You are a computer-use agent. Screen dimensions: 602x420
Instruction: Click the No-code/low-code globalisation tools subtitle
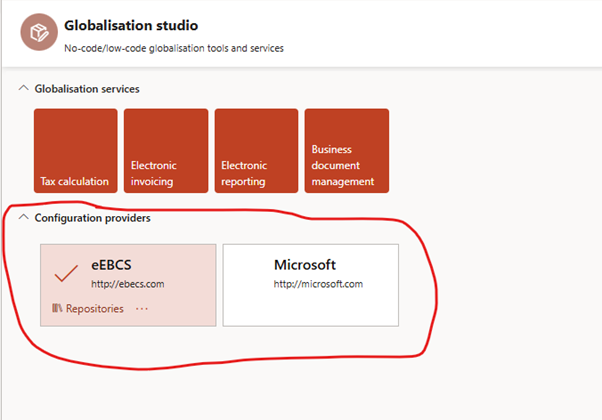pos(174,48)
